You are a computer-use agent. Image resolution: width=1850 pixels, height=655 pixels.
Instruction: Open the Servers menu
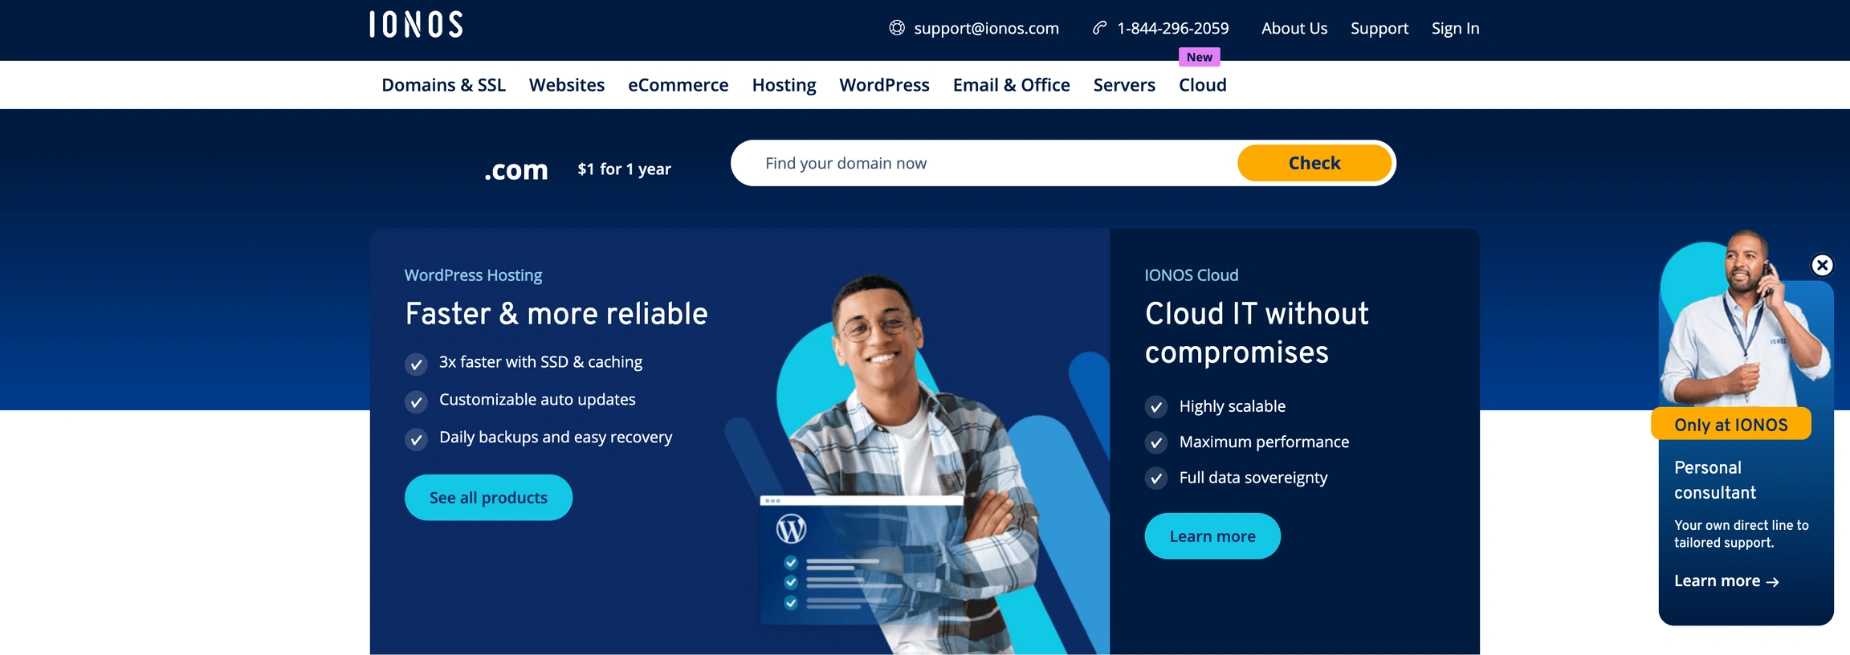pos(1124,85)
